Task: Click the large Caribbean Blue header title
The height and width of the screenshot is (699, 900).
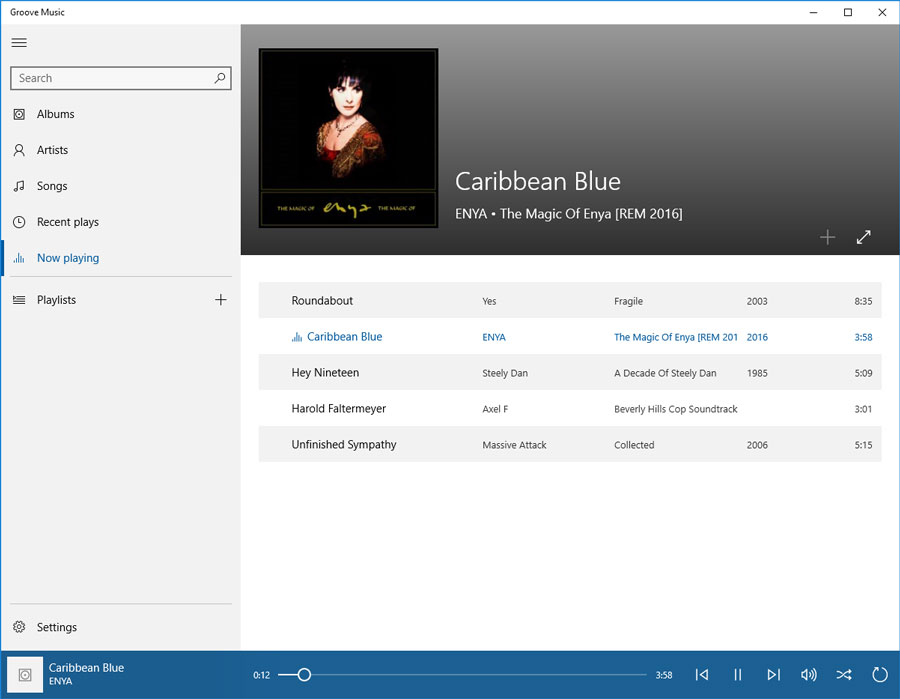Action: point(537,181)
